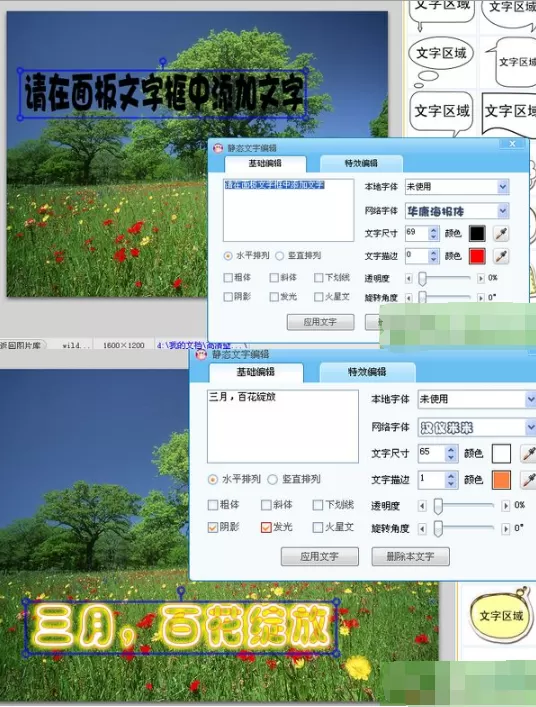Viewport: 536px width, 707px height.
Task: Click the 删除本文字 button
Action: 410,556
